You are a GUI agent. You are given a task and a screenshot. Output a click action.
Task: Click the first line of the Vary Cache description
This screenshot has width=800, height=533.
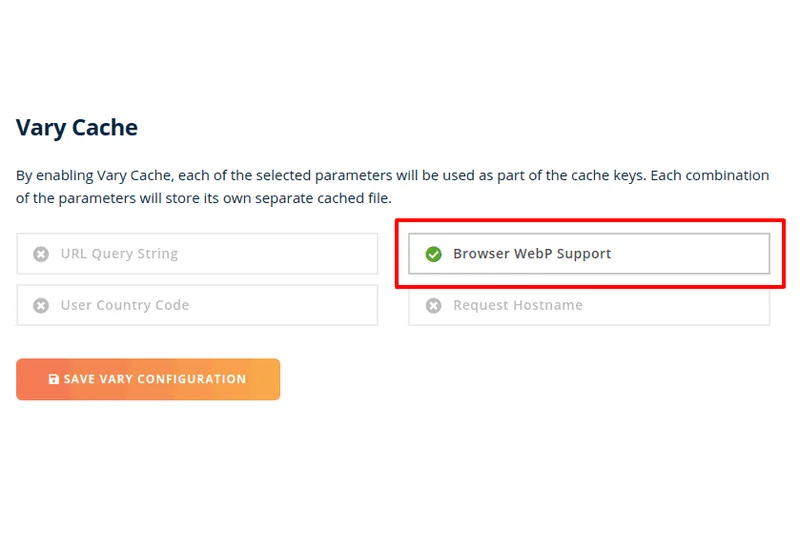(x=392, y=175)
